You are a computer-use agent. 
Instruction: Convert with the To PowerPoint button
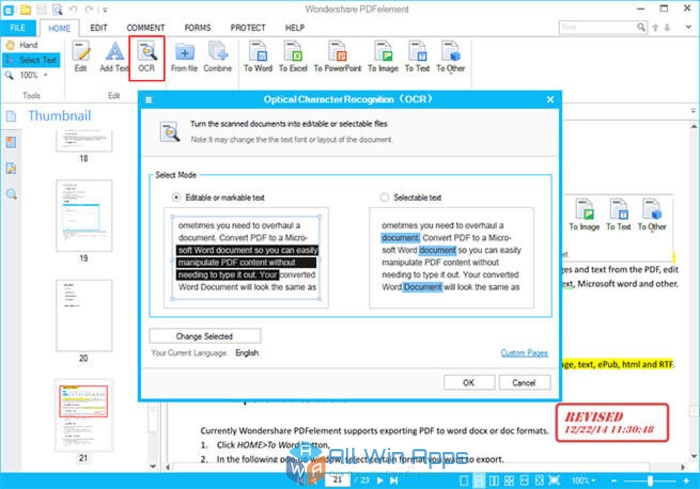pos(338,57)
